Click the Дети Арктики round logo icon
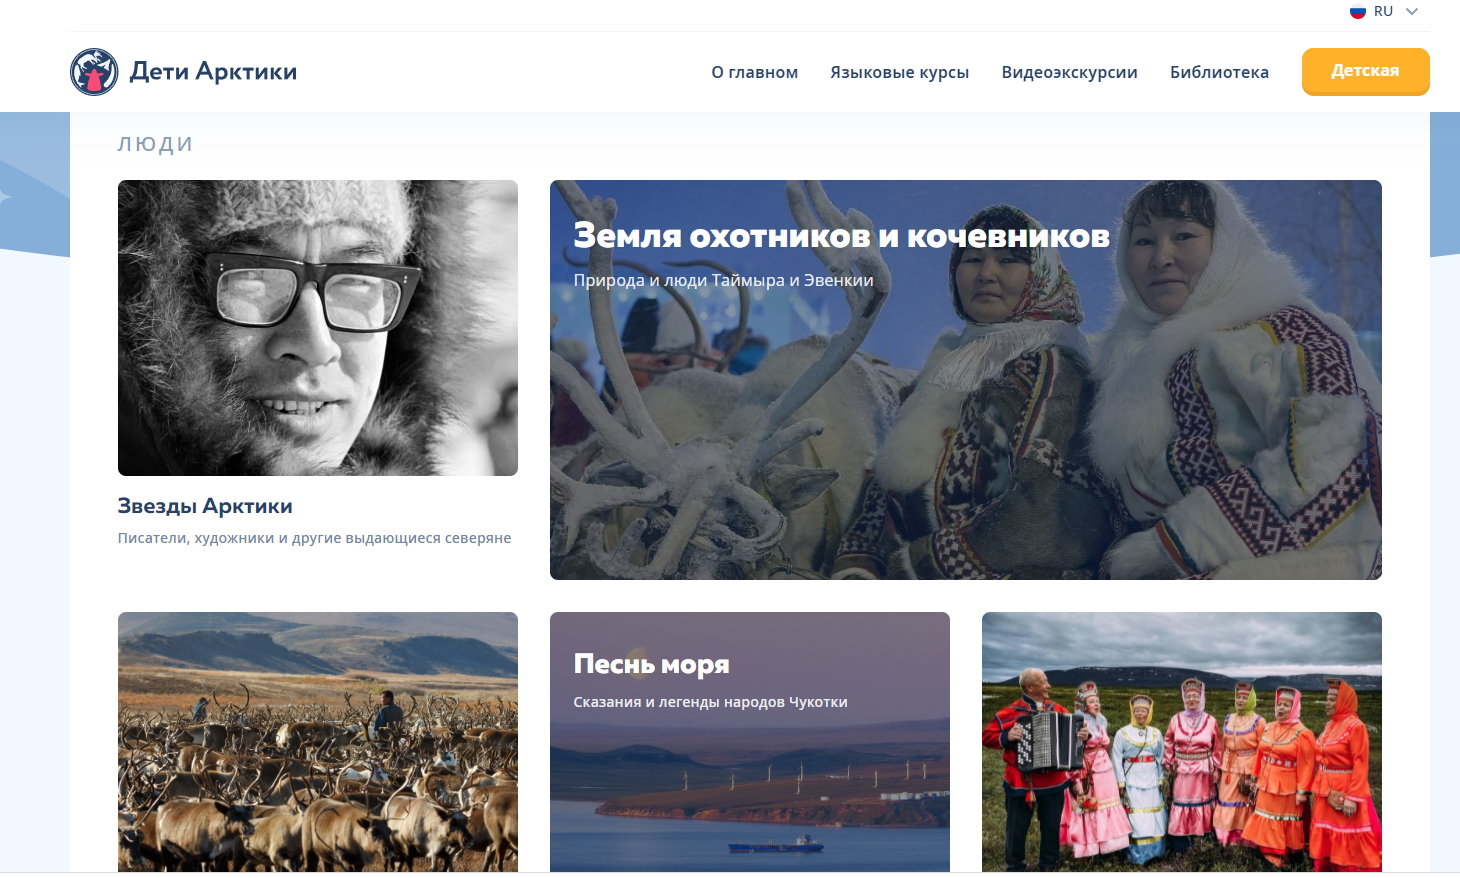 (94, 72)
